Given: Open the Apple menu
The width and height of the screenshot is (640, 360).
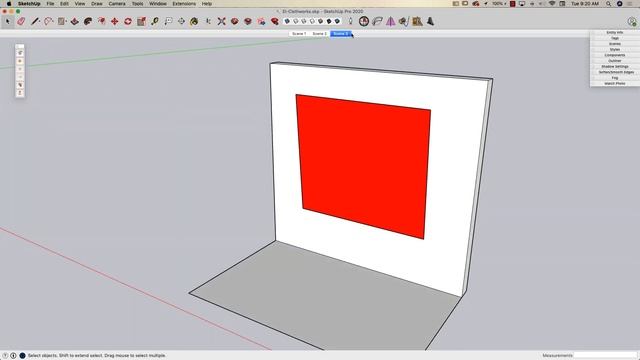Looking at the screenshot, I should click(x=9, y=4).
